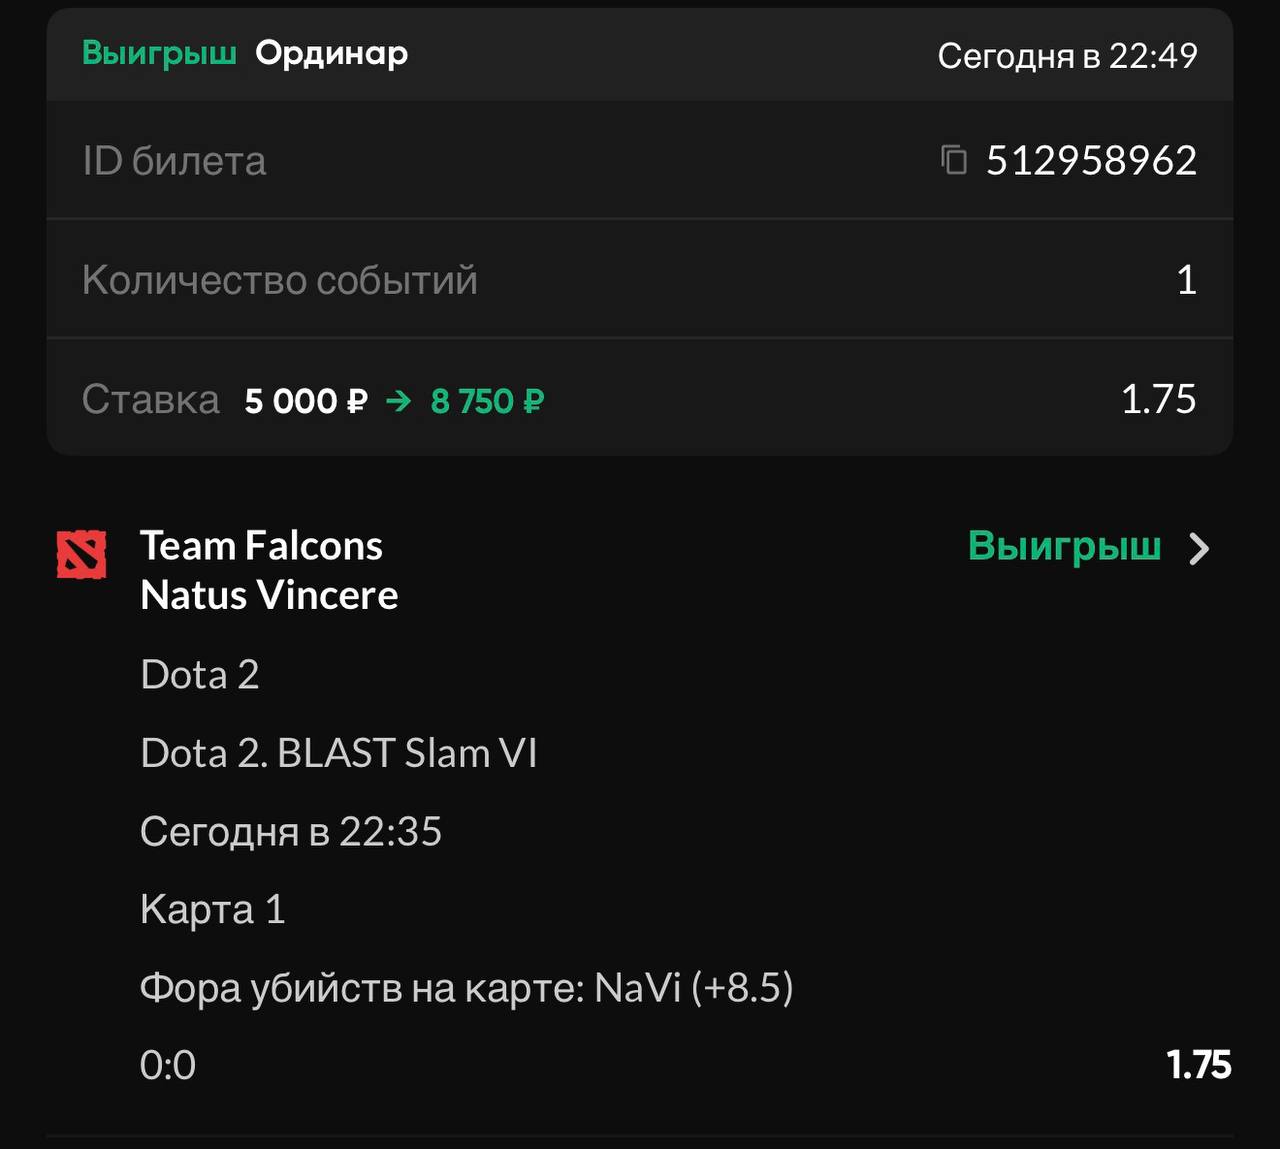Click the 5 000 ₽ stake amount
Image resolution: width=1280 pixels, height=1149 pixels.
pos(306,401)
